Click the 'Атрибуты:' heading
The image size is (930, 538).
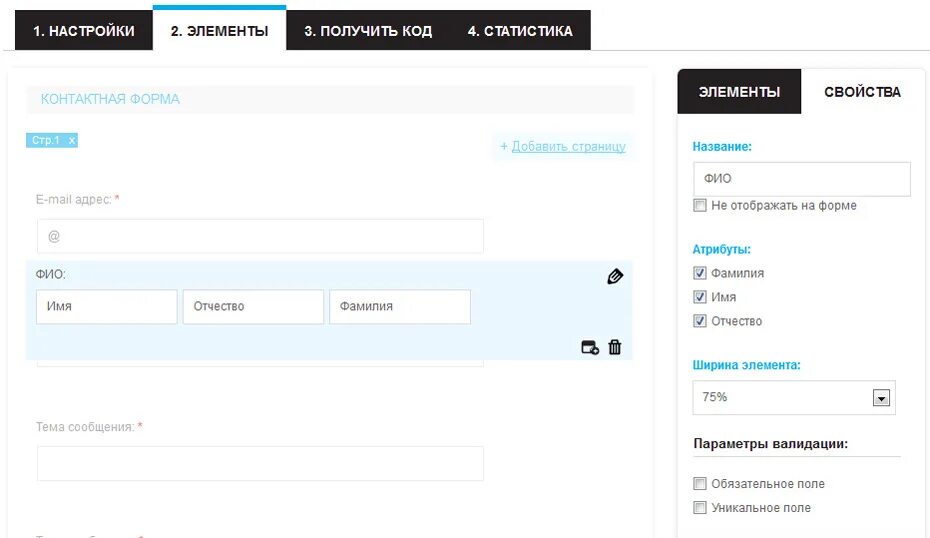pos(721,249)
